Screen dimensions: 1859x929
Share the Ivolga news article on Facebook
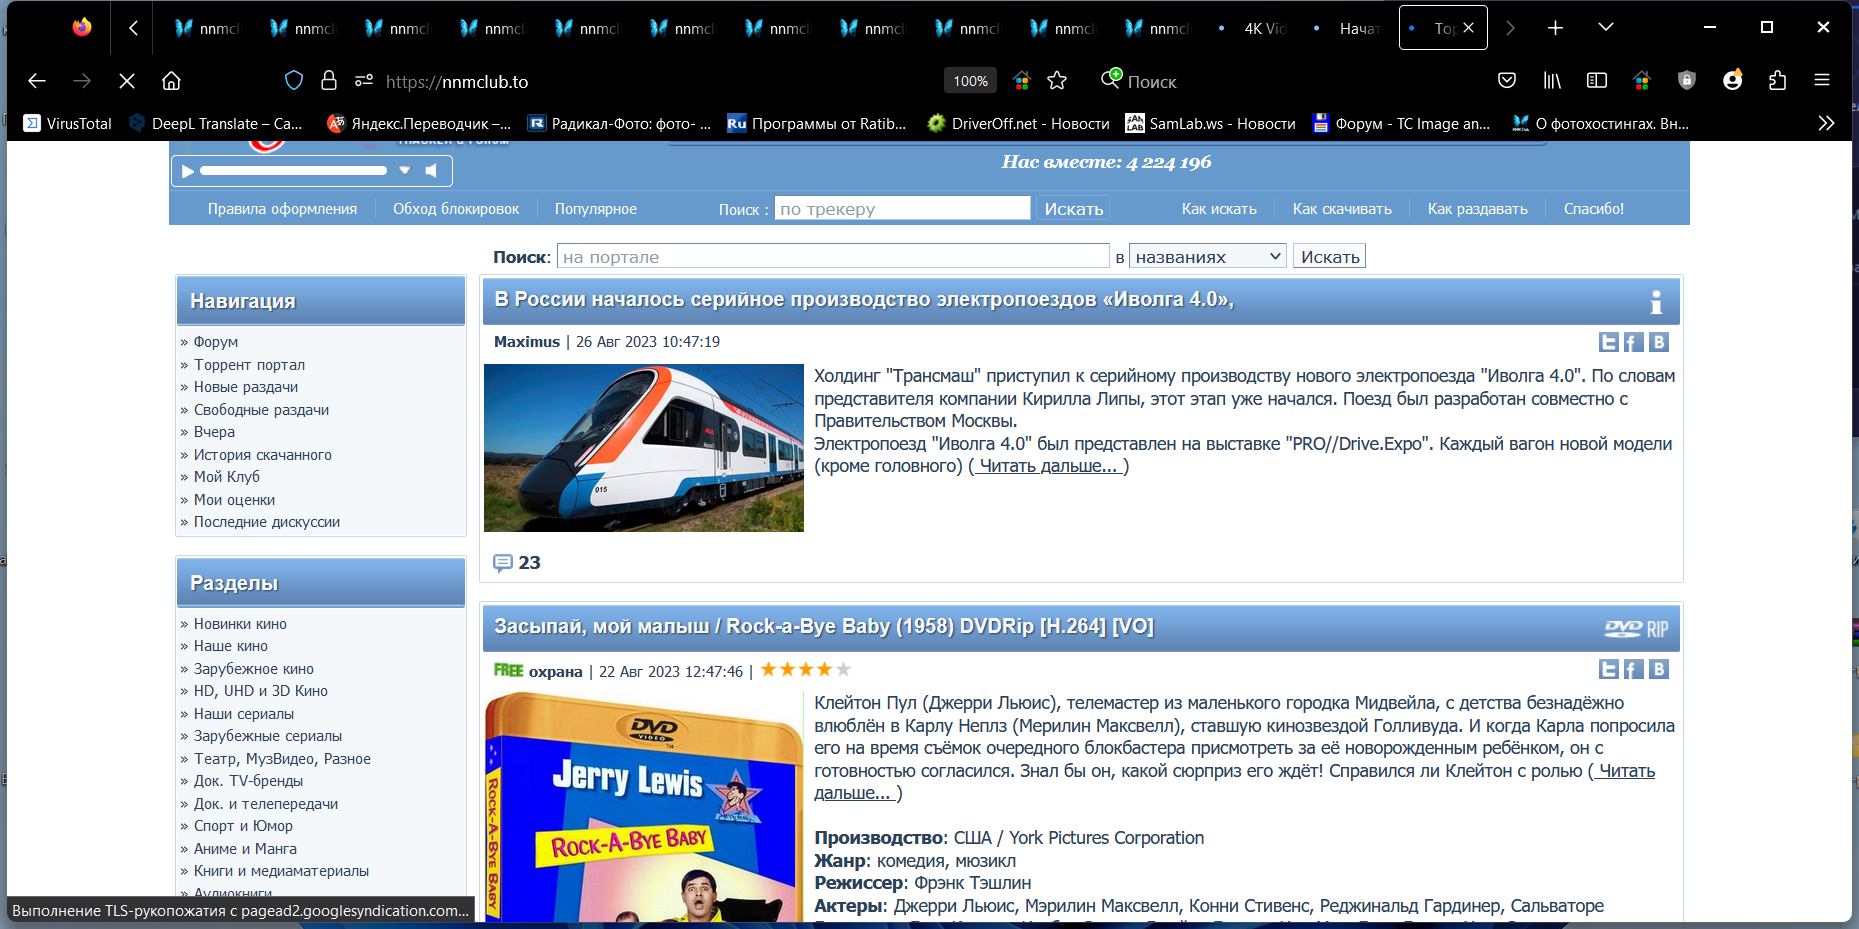1633,342
